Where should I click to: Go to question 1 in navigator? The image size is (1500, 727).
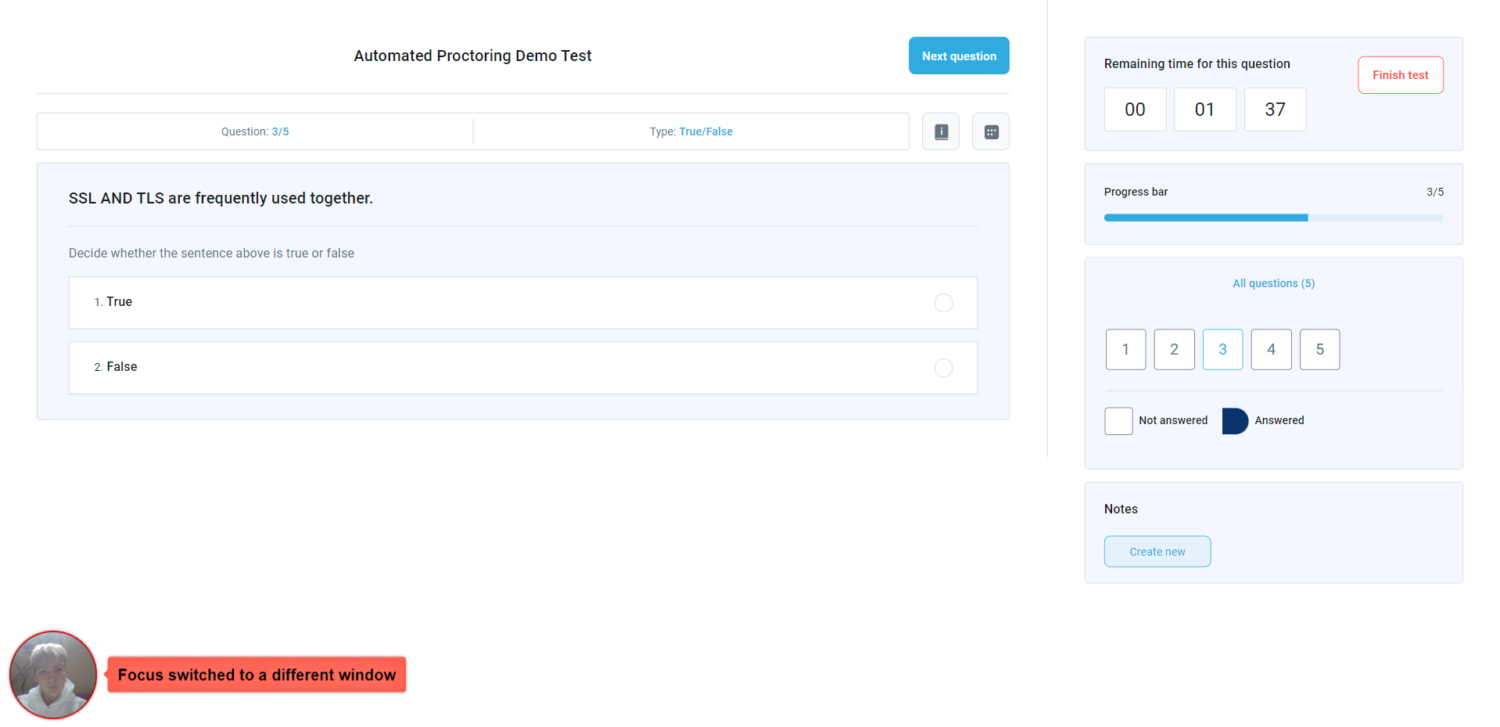tap(1125, 350)
